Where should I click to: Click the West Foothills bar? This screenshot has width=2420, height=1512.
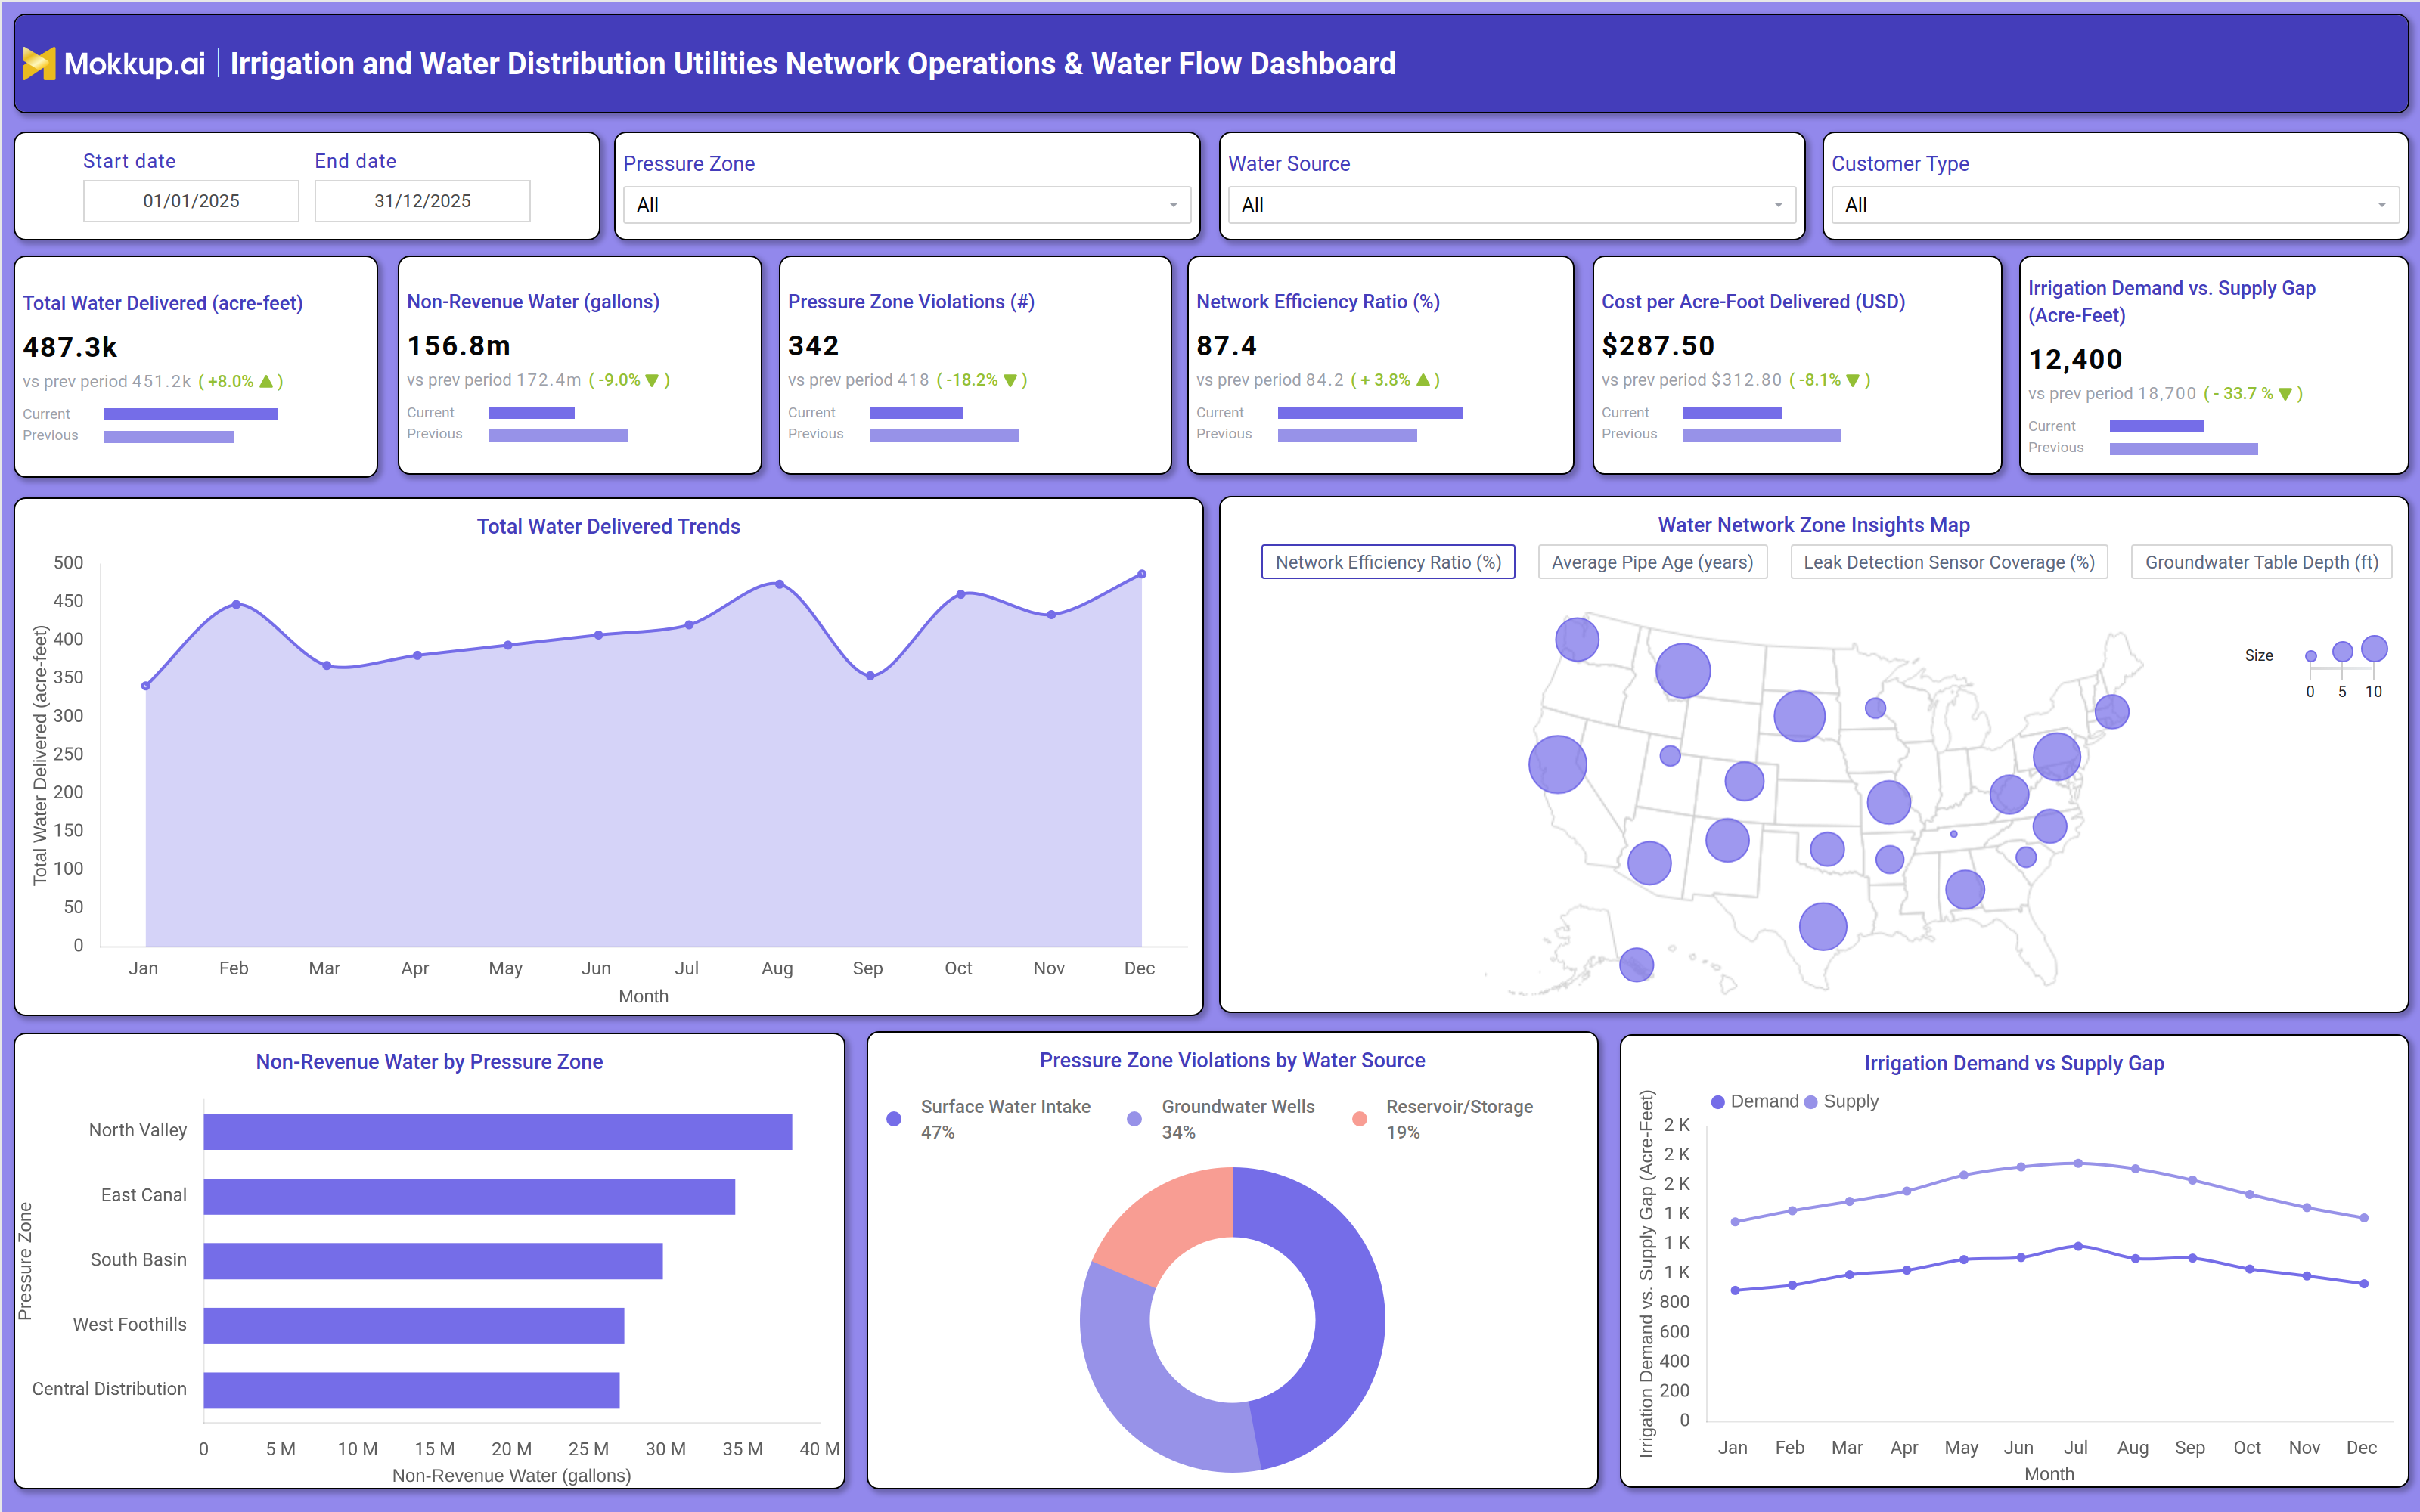[414, 1326]
